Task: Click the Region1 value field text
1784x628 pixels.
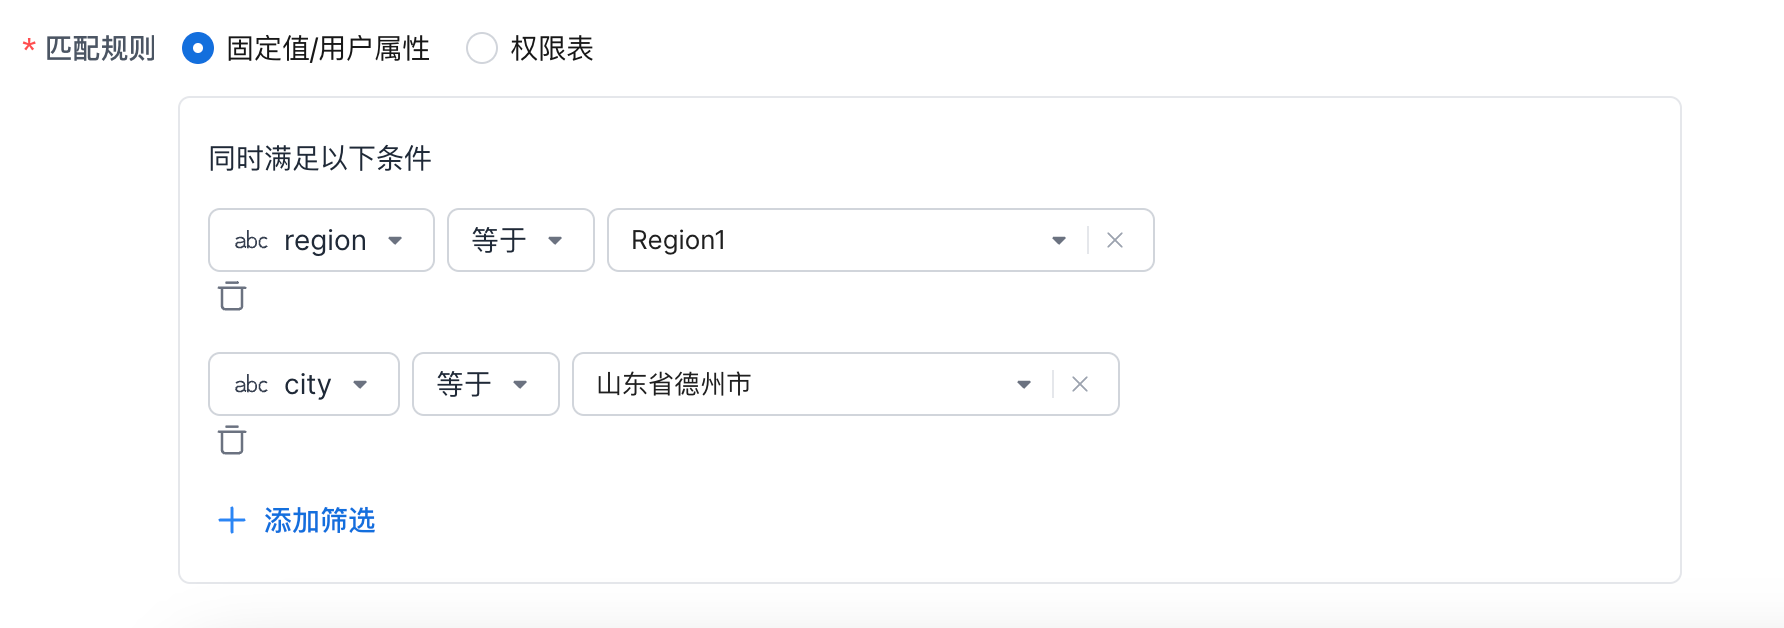Action: click(x=678, y=240)
